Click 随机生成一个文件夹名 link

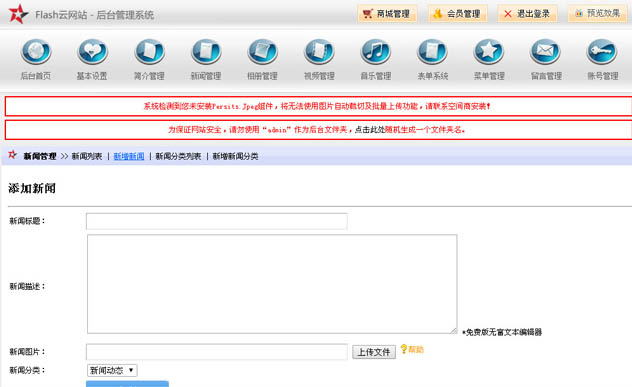(x=424, y=130)
